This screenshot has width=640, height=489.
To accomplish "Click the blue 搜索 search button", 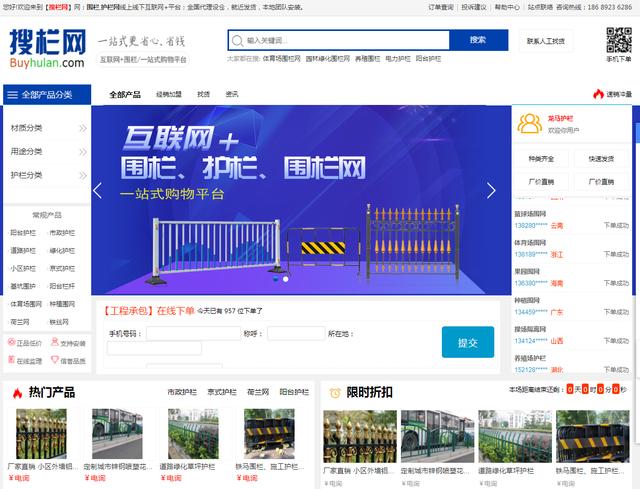I will (x=478, y=40).
